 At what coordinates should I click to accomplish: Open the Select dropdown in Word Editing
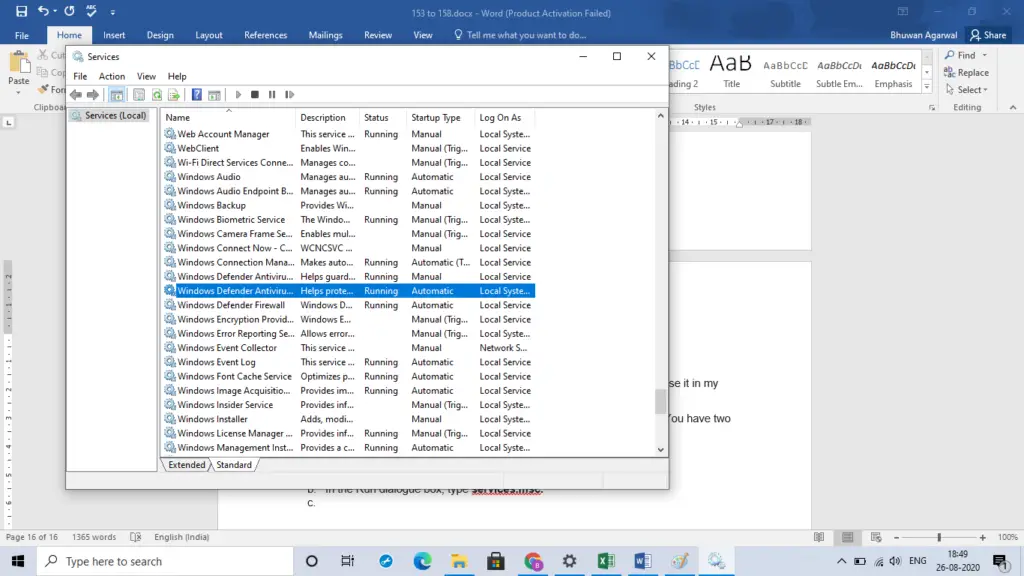coord(967,89)
